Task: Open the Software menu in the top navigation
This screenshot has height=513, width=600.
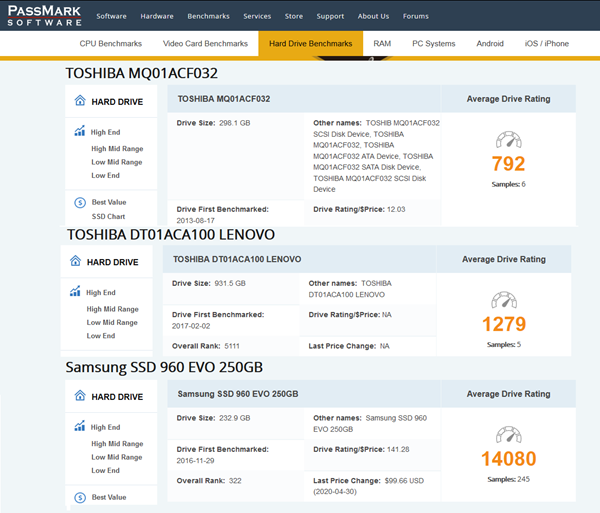Action: point(111,16)
